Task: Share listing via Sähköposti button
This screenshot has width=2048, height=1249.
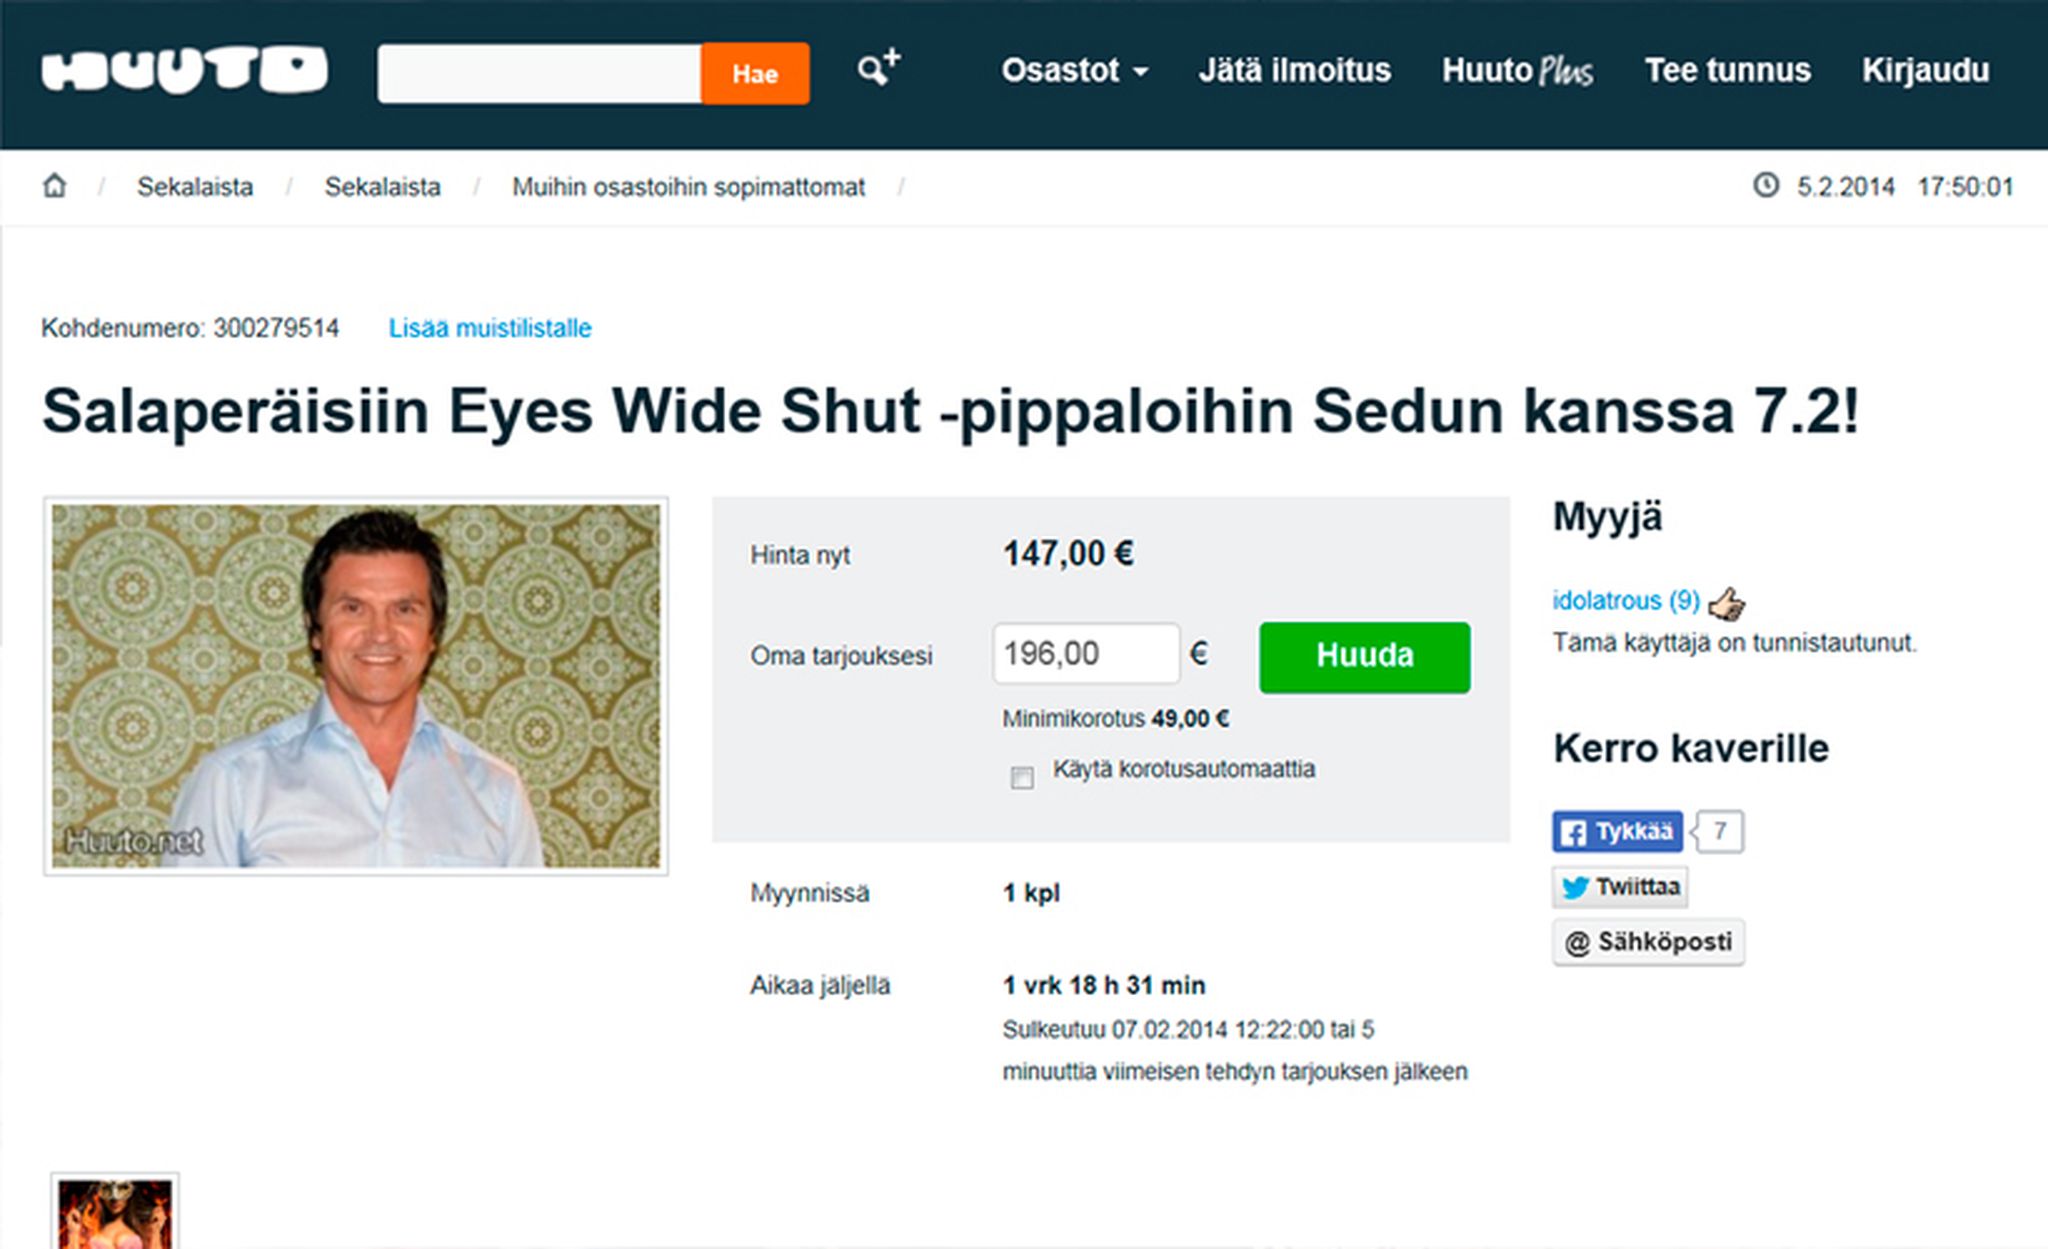Action: coord(1648,942)
